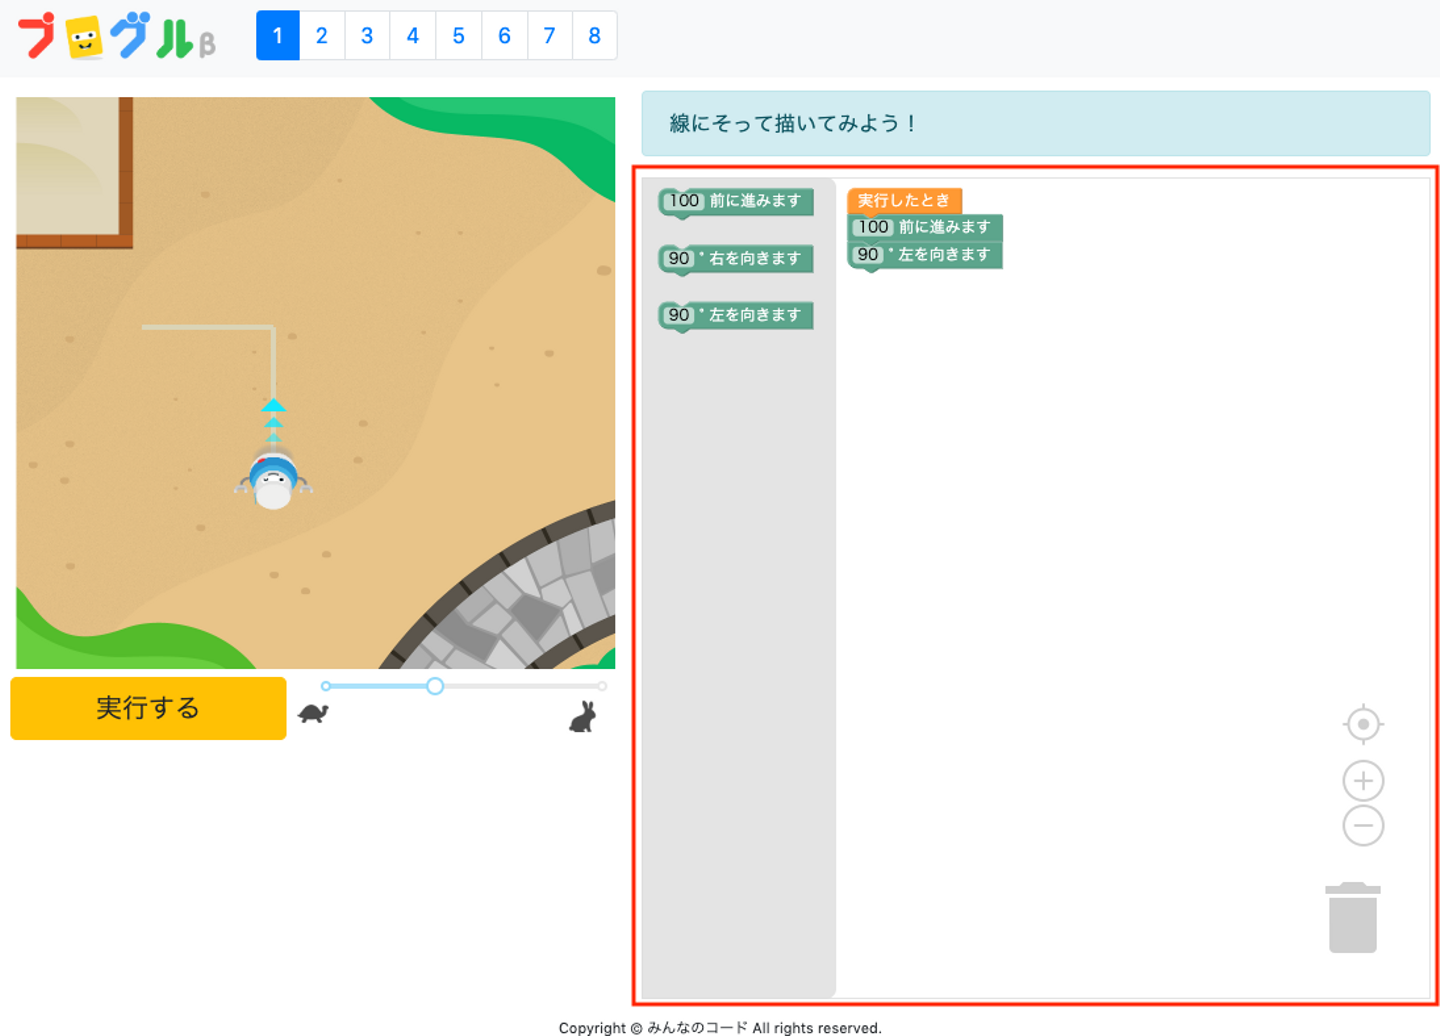The height and width of the screenshot is (1036, 1440).
Task: Click the speed slider handle
Action: 435,686
